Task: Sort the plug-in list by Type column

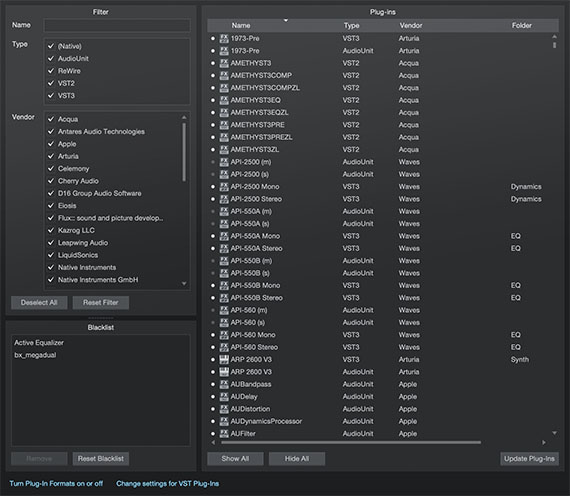Action: 352,25
